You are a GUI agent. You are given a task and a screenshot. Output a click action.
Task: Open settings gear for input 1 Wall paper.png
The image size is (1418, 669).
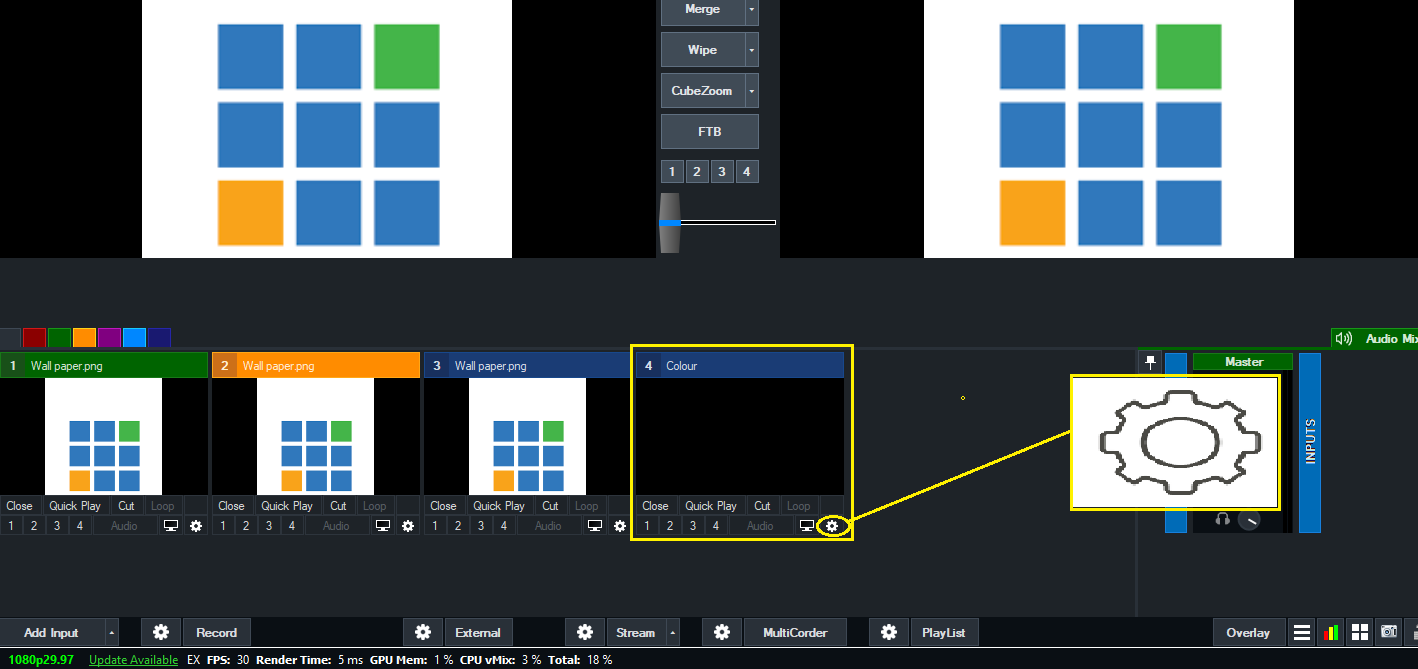(x=196, y=525)
